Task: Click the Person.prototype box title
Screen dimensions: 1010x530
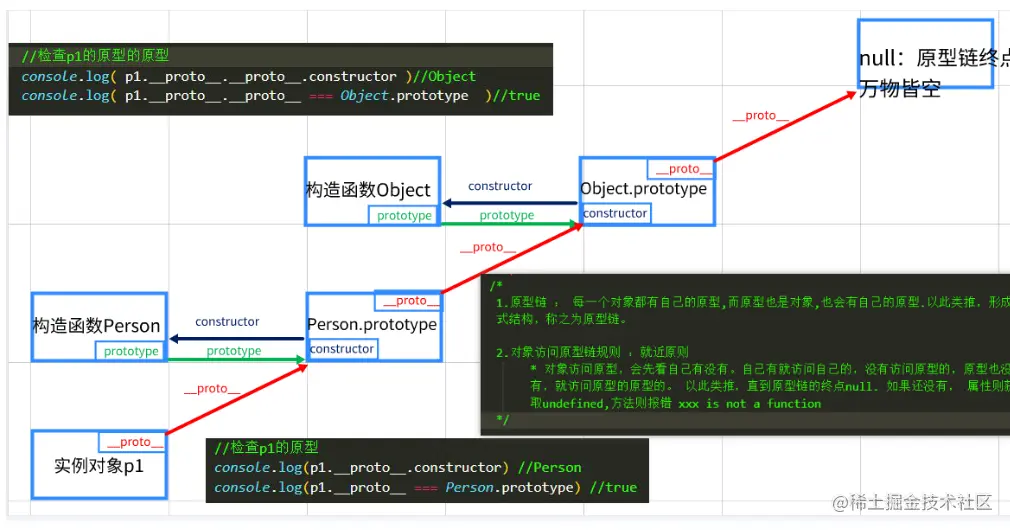Action: click(372, 325)
